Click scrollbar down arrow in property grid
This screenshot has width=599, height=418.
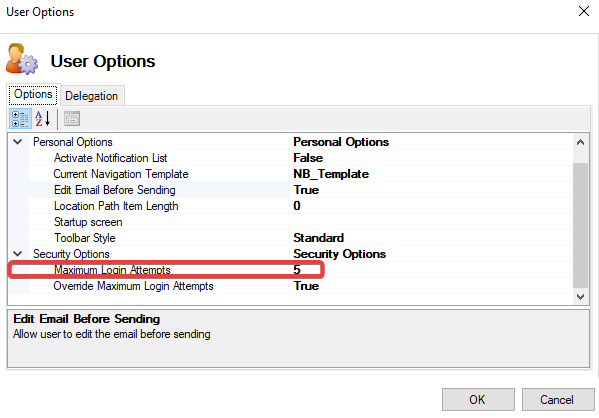point(580,297)
